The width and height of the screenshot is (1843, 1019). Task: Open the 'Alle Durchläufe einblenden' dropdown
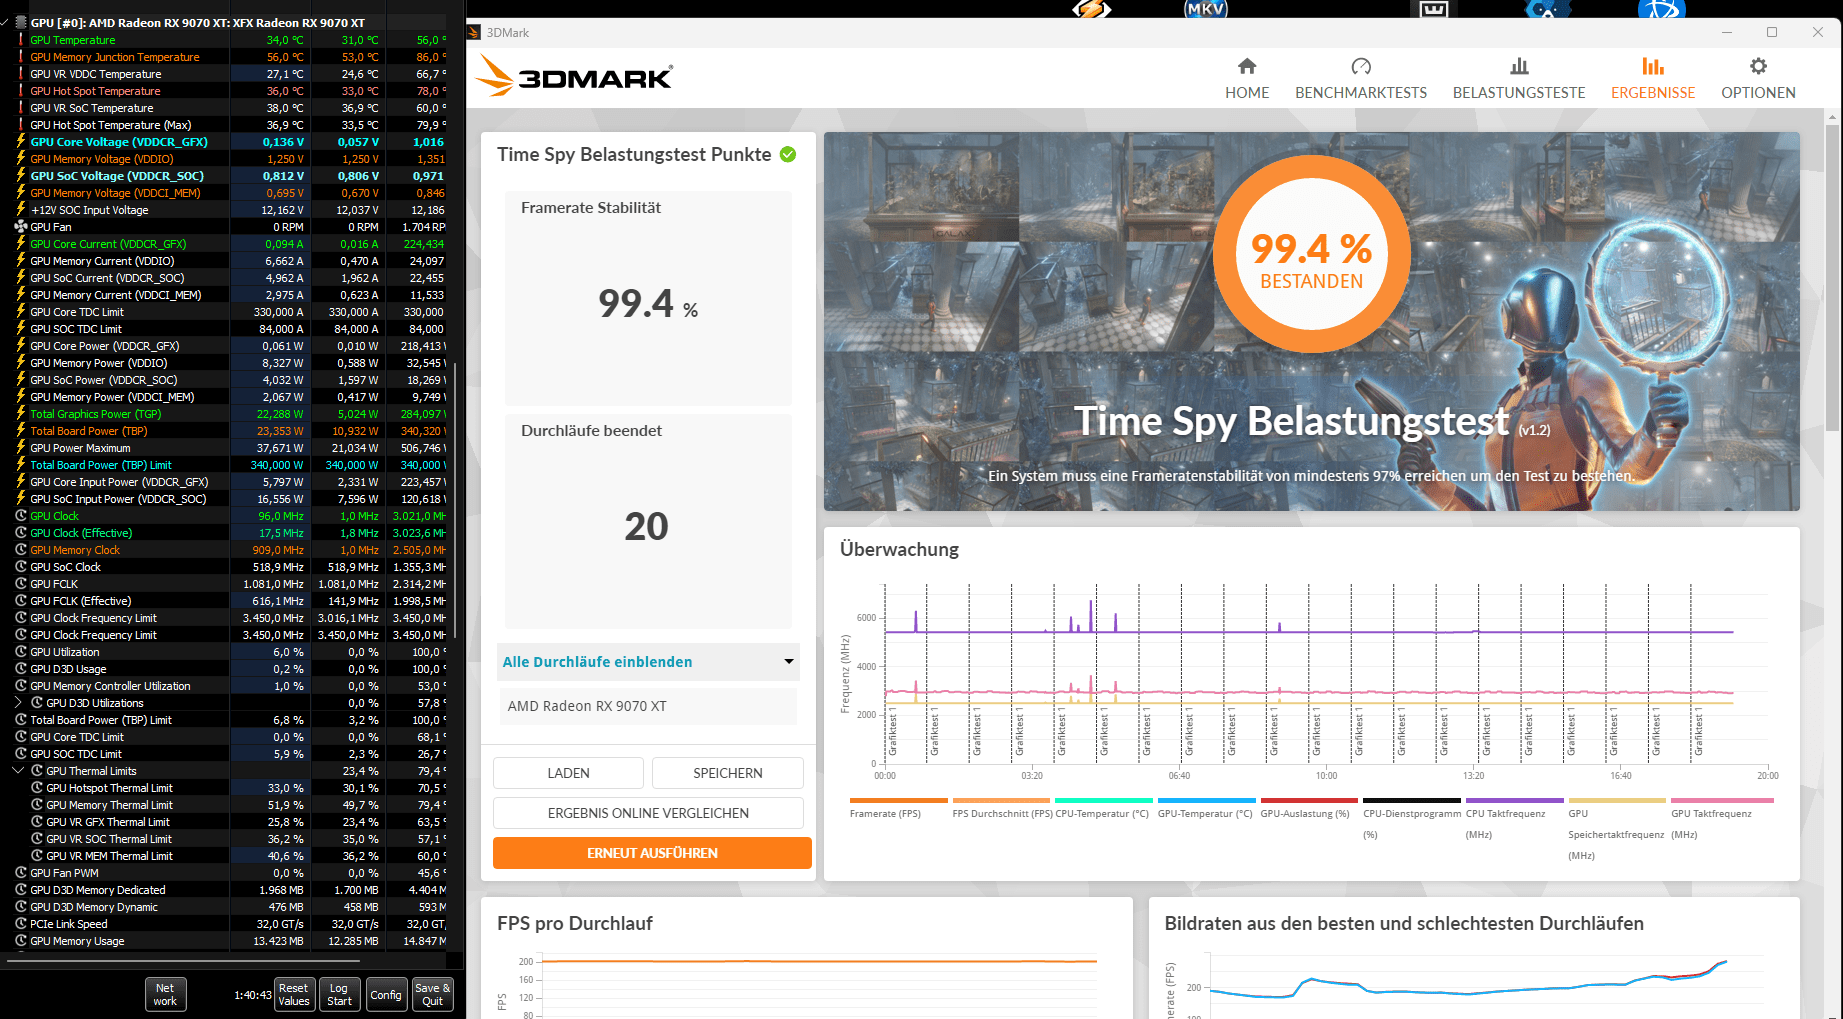(x=648, y=662)
